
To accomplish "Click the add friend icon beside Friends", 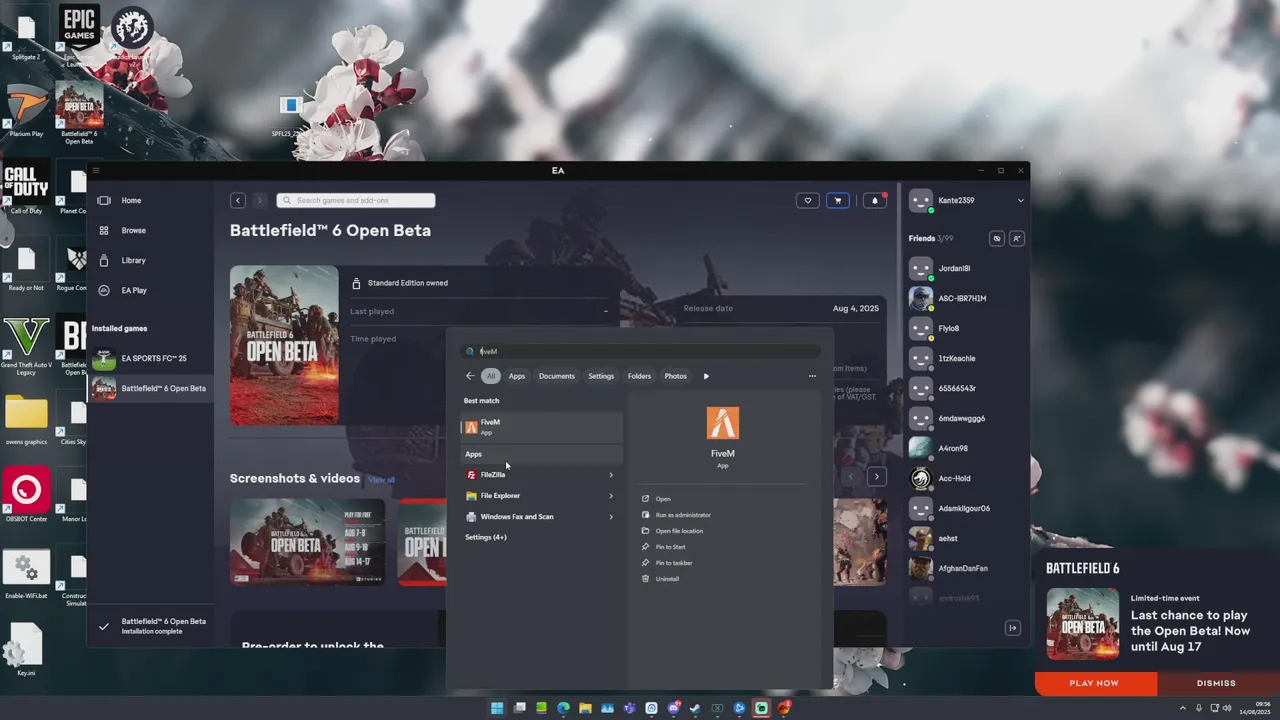I will 1017,238.
